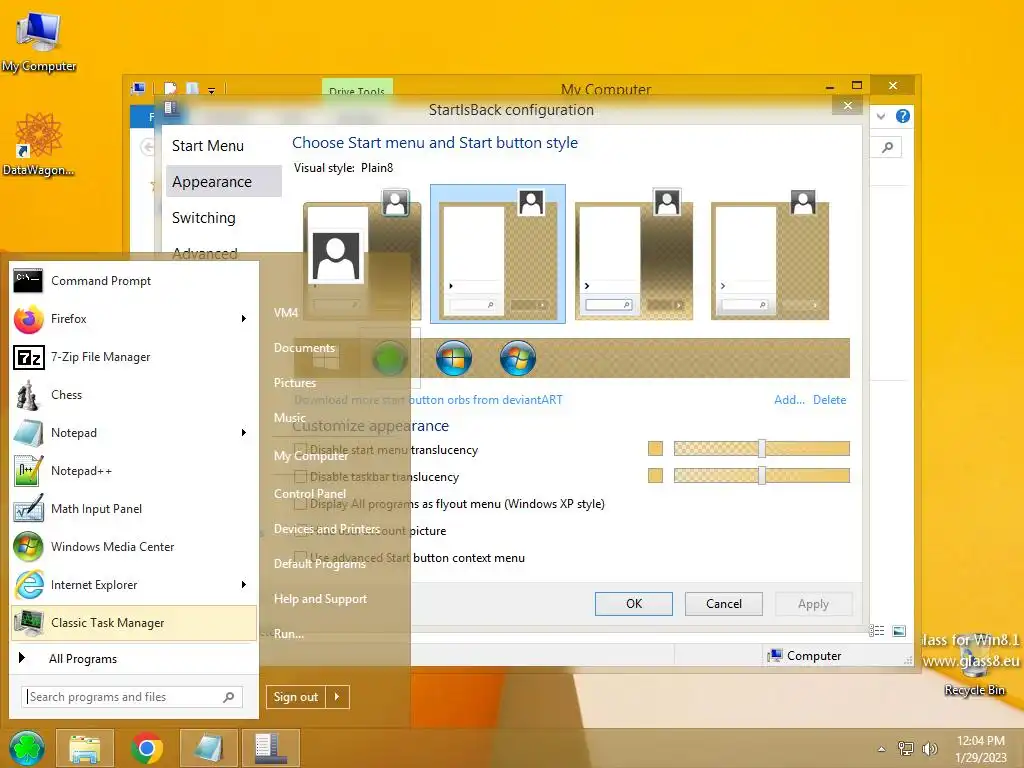Image resolution: width=1024 pixels, height=768 pixels.
Task: Open 7-Zip File Manager entry
Action: coord(134,357)
